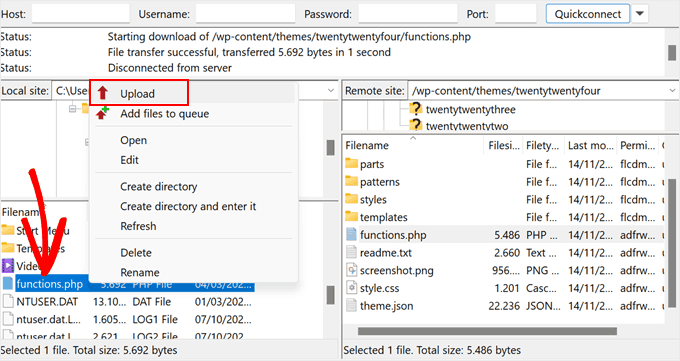Image resolution: width=680 pixels, height=361 pixels.
Task: Select the twentytwentythree remote tree folder
Action: click(x=471, y=109)
